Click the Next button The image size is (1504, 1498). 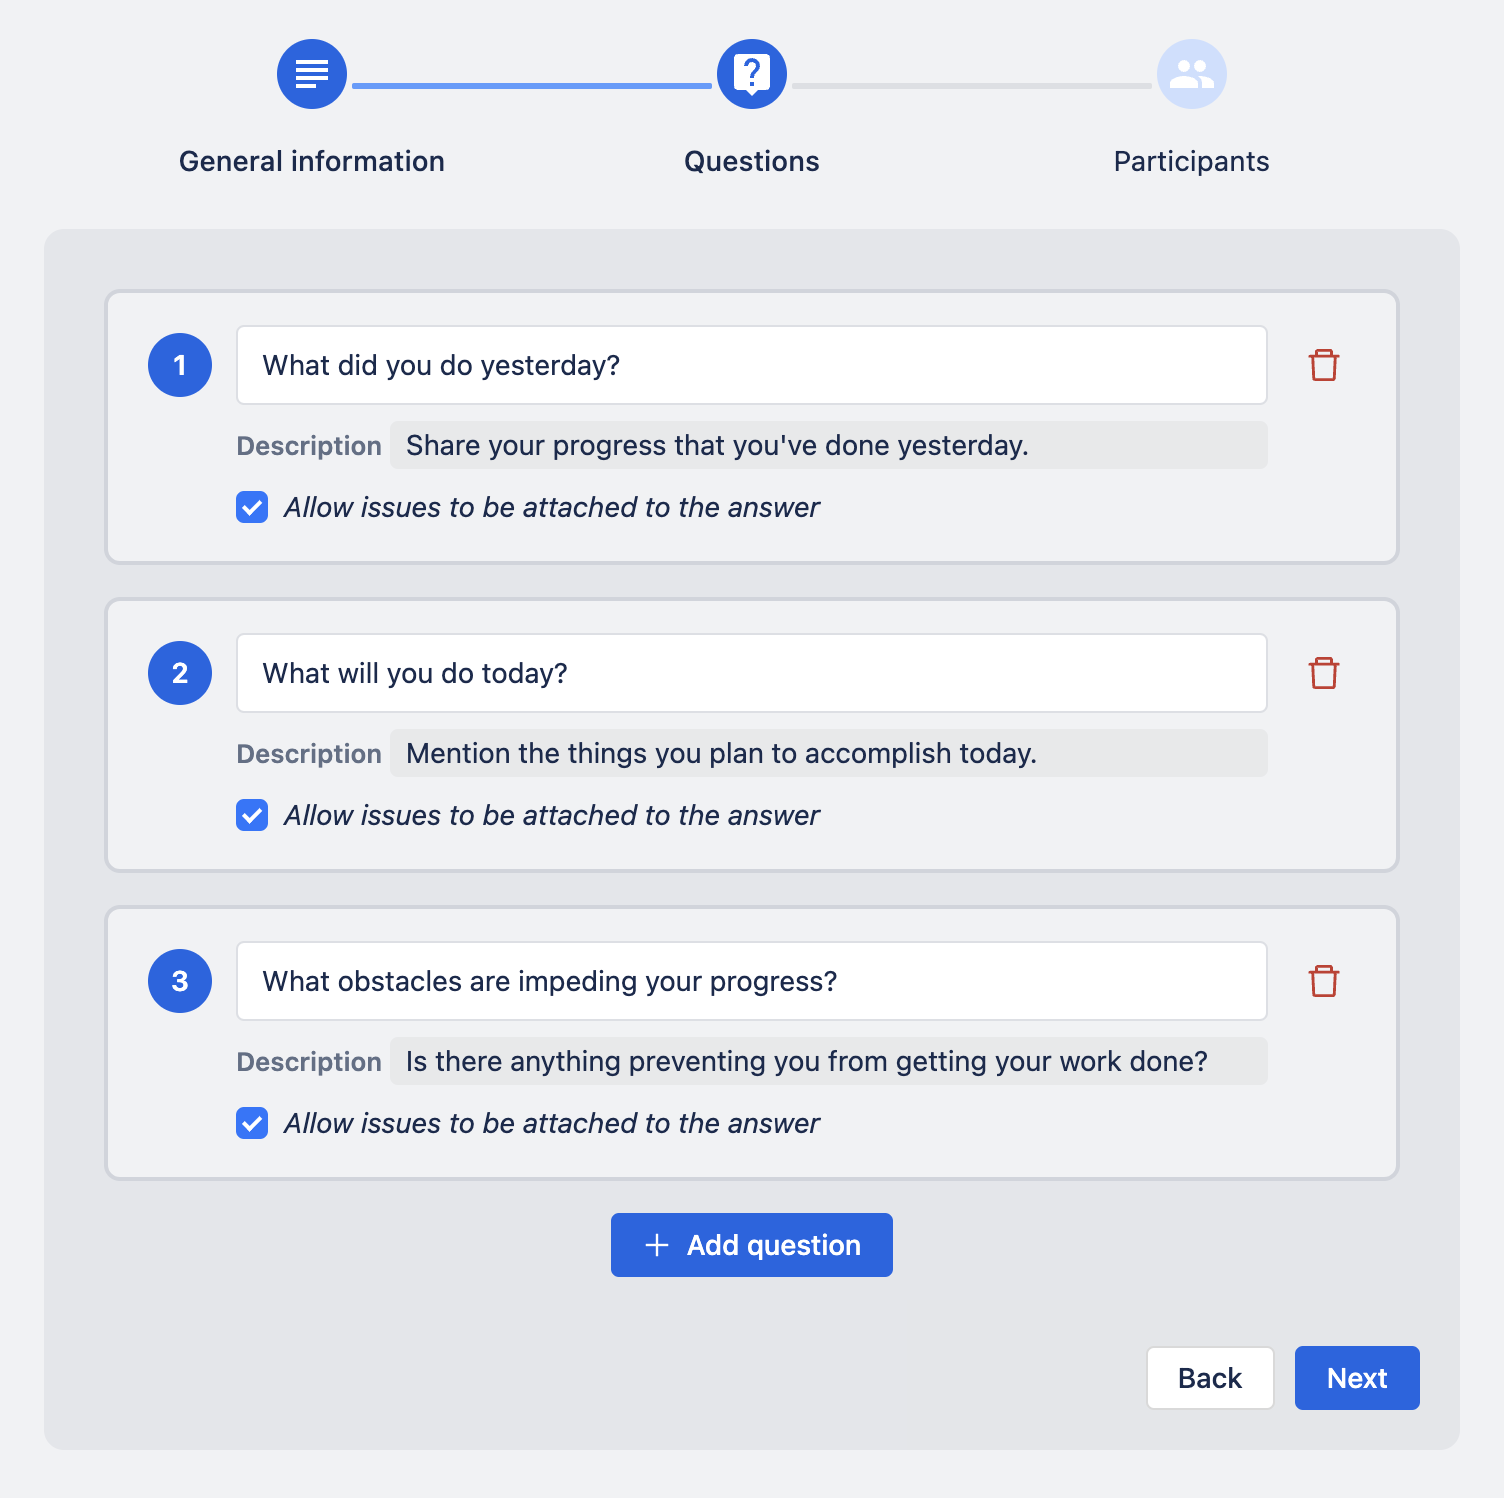[x=1357, y=1378]
